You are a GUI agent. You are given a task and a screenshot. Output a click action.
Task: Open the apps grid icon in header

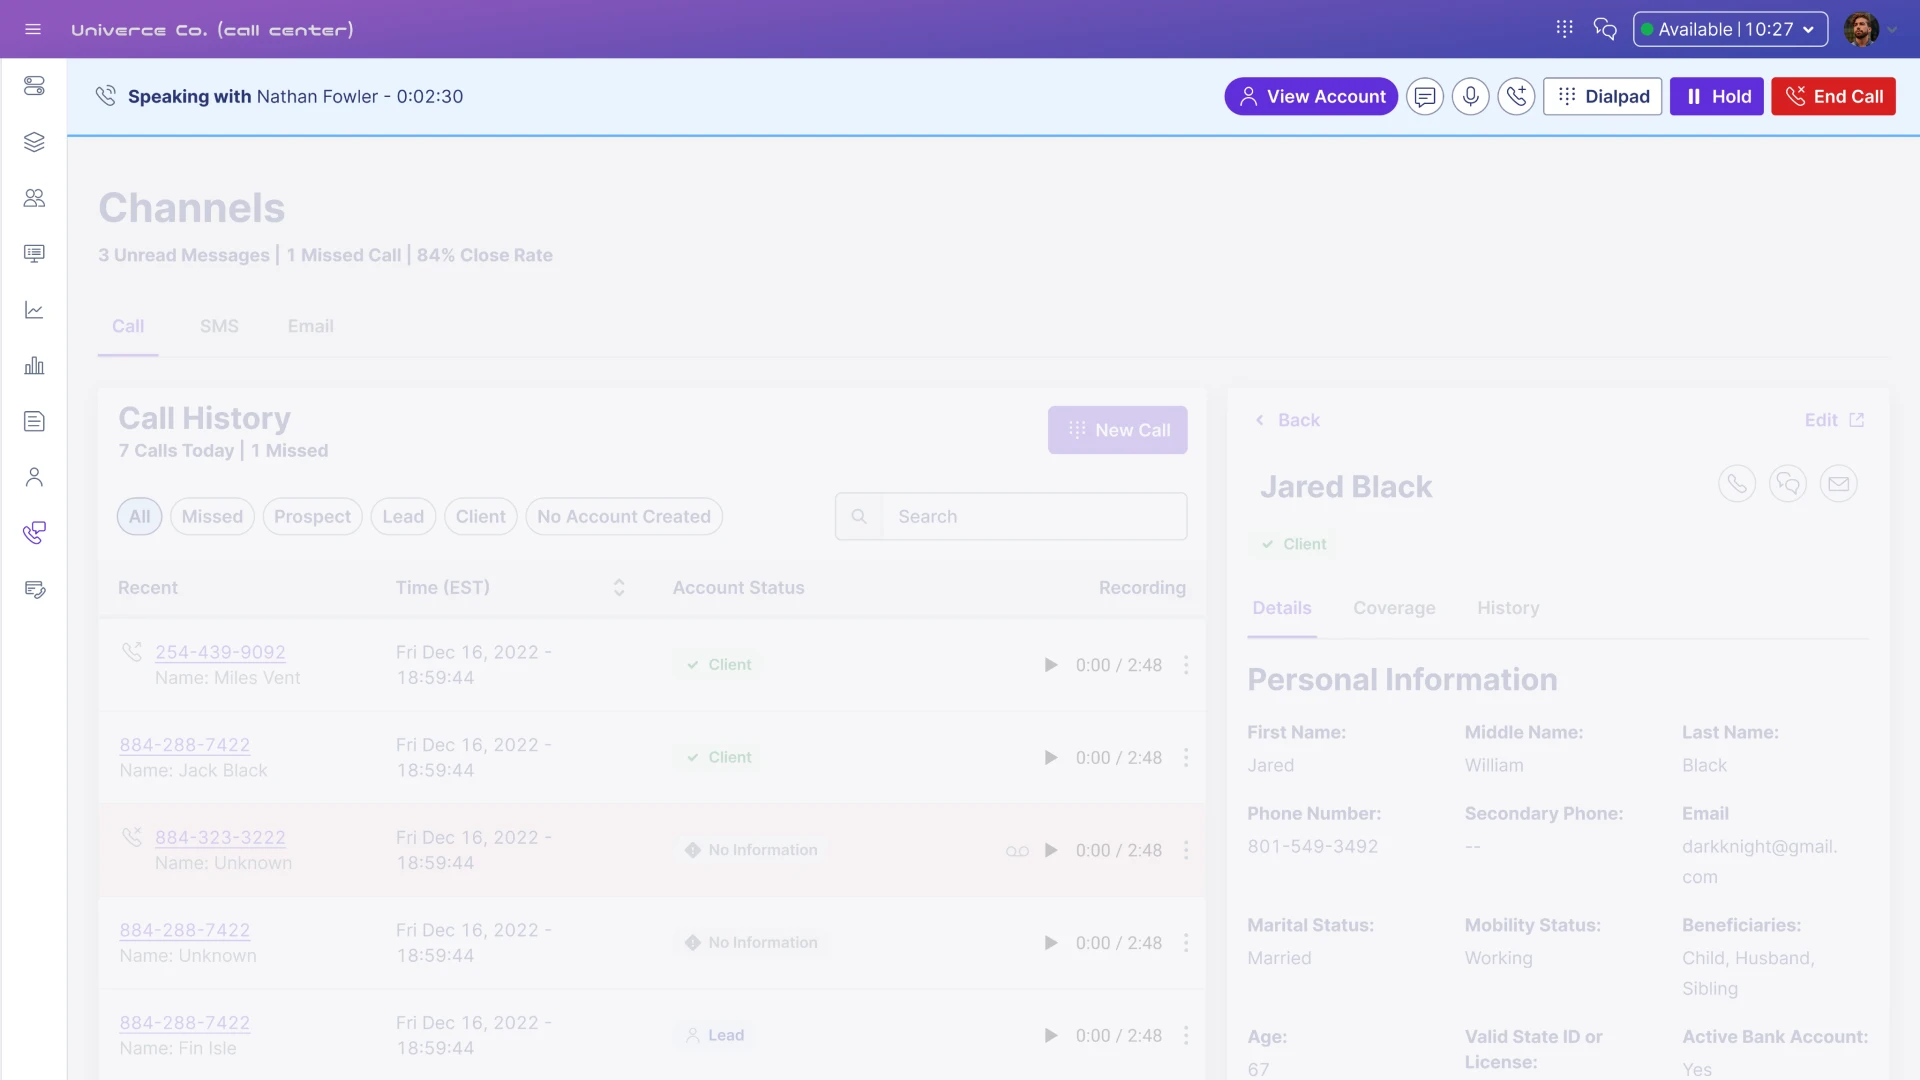(x=1564, y=29)
